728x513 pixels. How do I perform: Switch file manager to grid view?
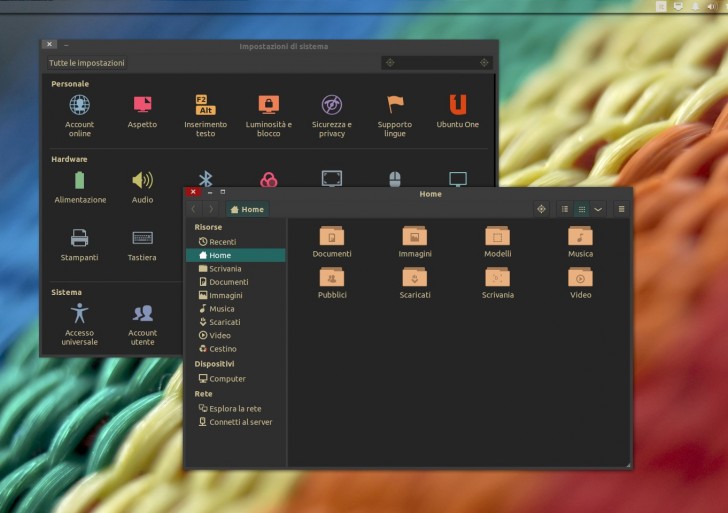click(582, 209)
